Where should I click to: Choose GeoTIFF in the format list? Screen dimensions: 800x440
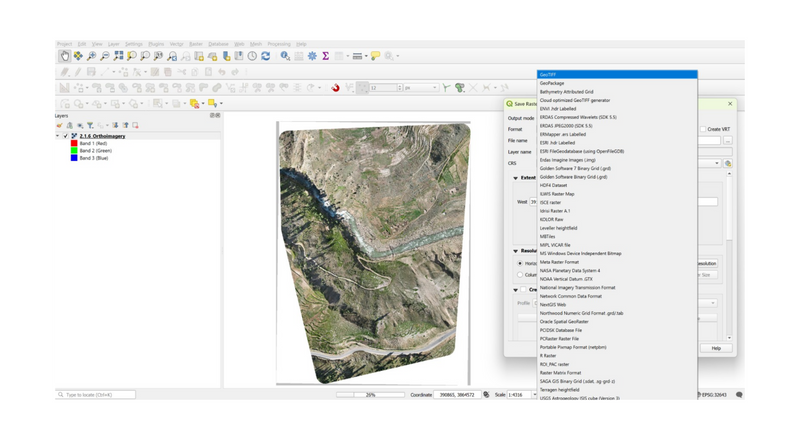pyautogui.click(x=617, y=75)
